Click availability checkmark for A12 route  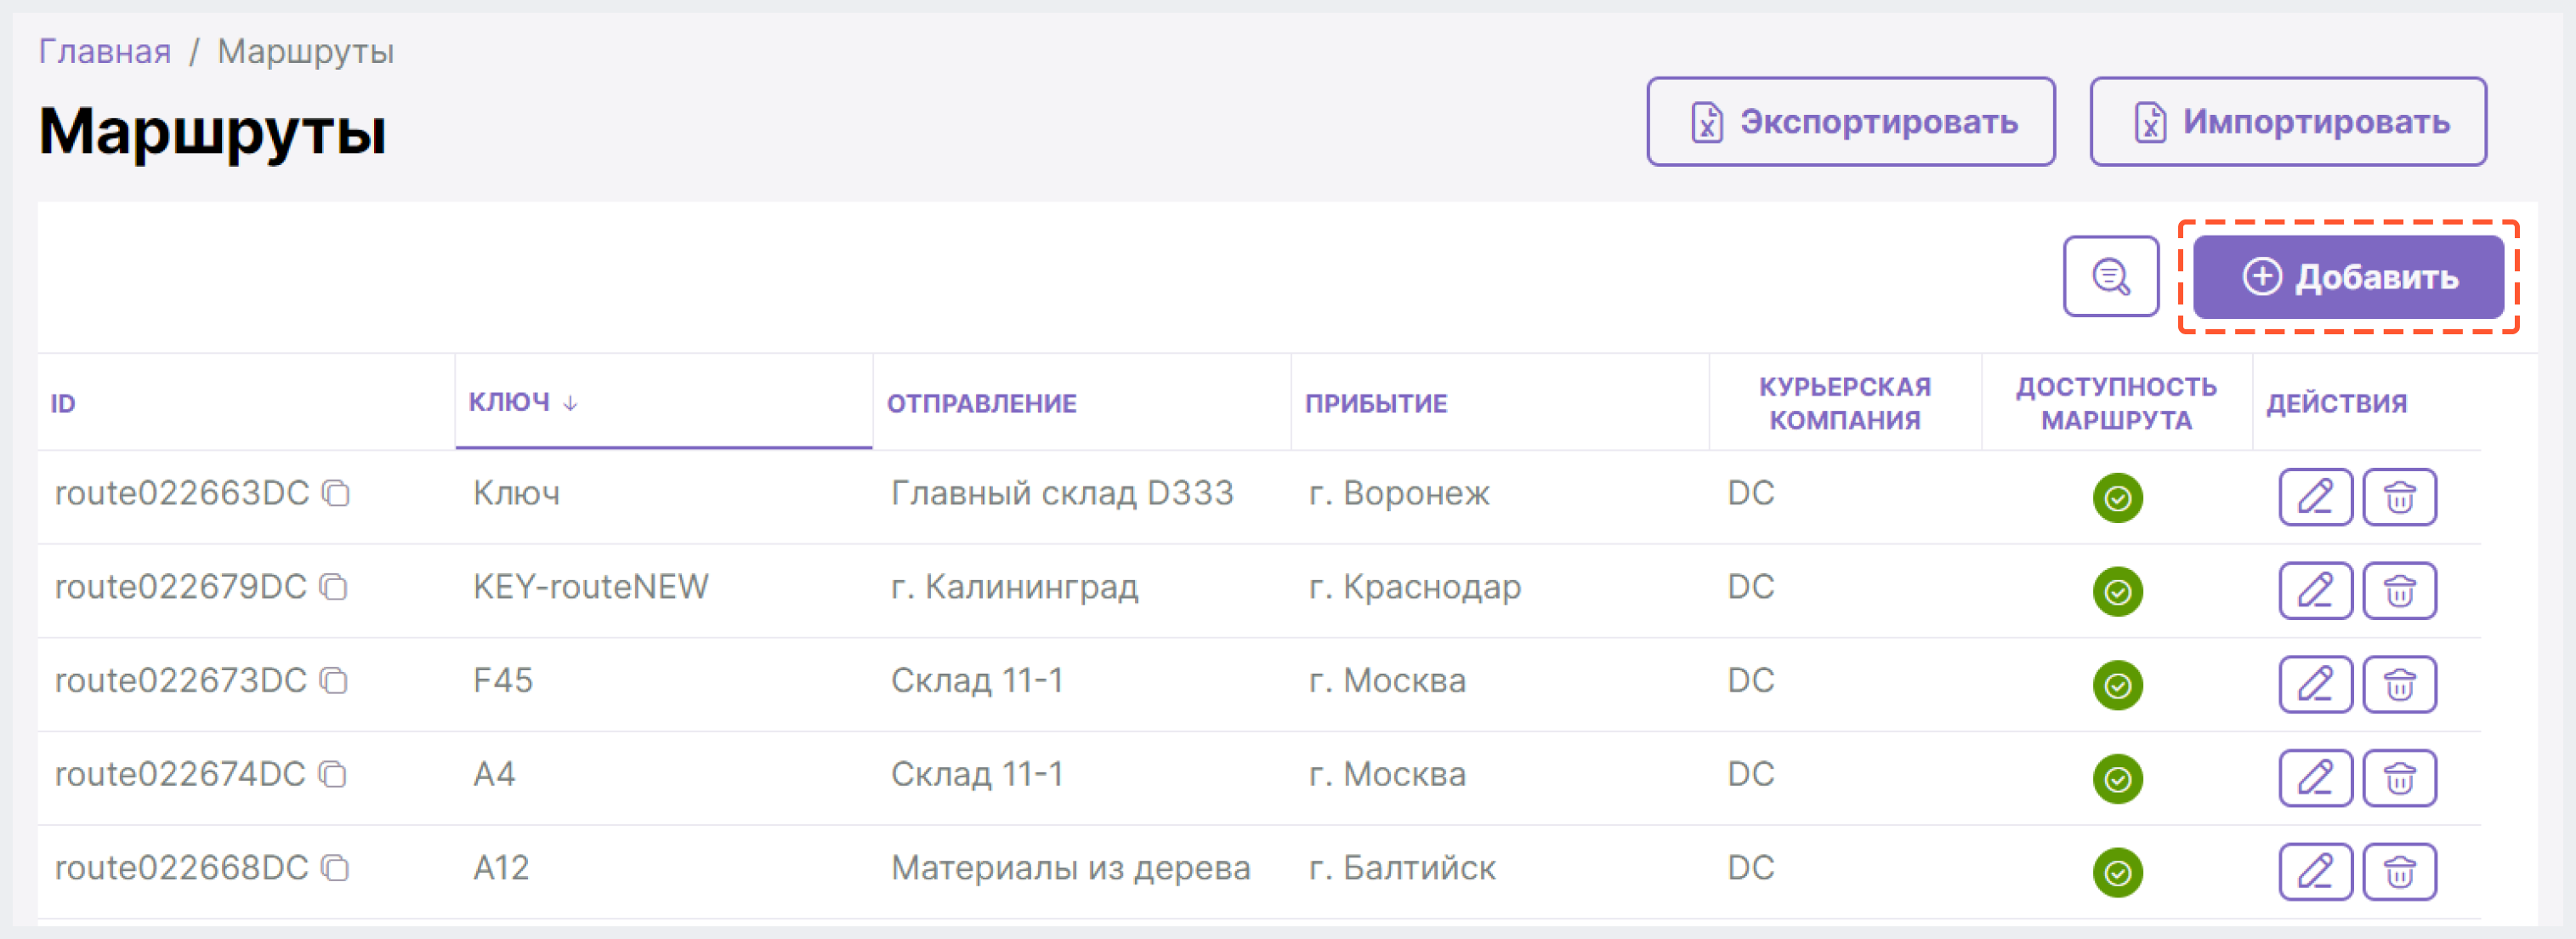tap(2117, 873)
